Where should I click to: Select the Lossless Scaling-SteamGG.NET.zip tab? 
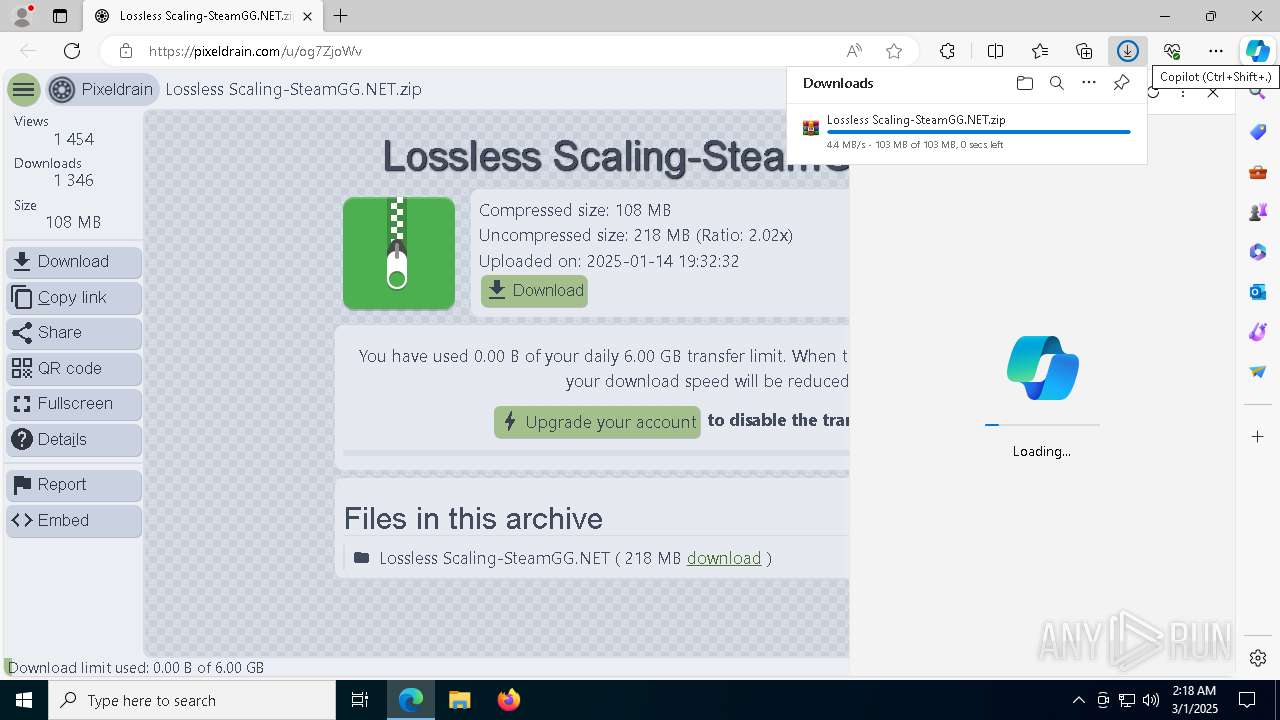tap(203, 16)
